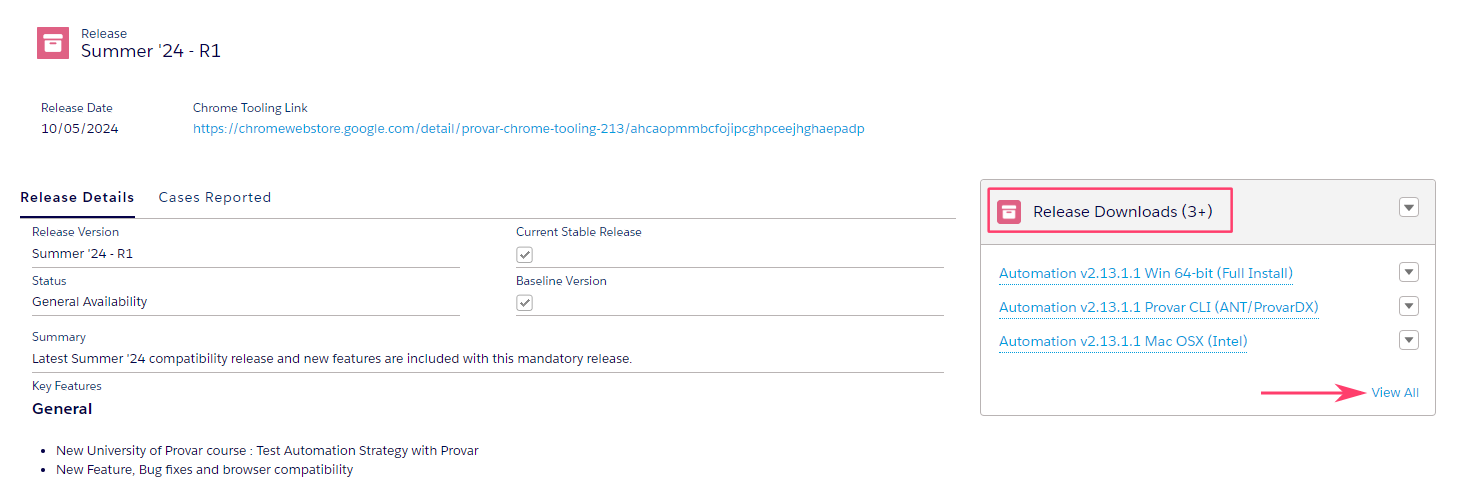
Task: Expand actions for Win 64-bit Full Install
Action: (x=1409, y=272)
